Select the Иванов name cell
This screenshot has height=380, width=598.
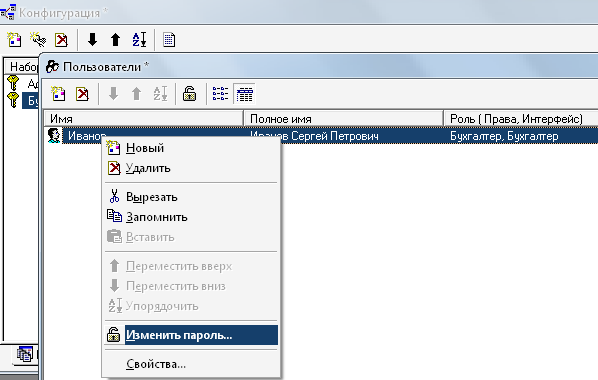(87, 136)
